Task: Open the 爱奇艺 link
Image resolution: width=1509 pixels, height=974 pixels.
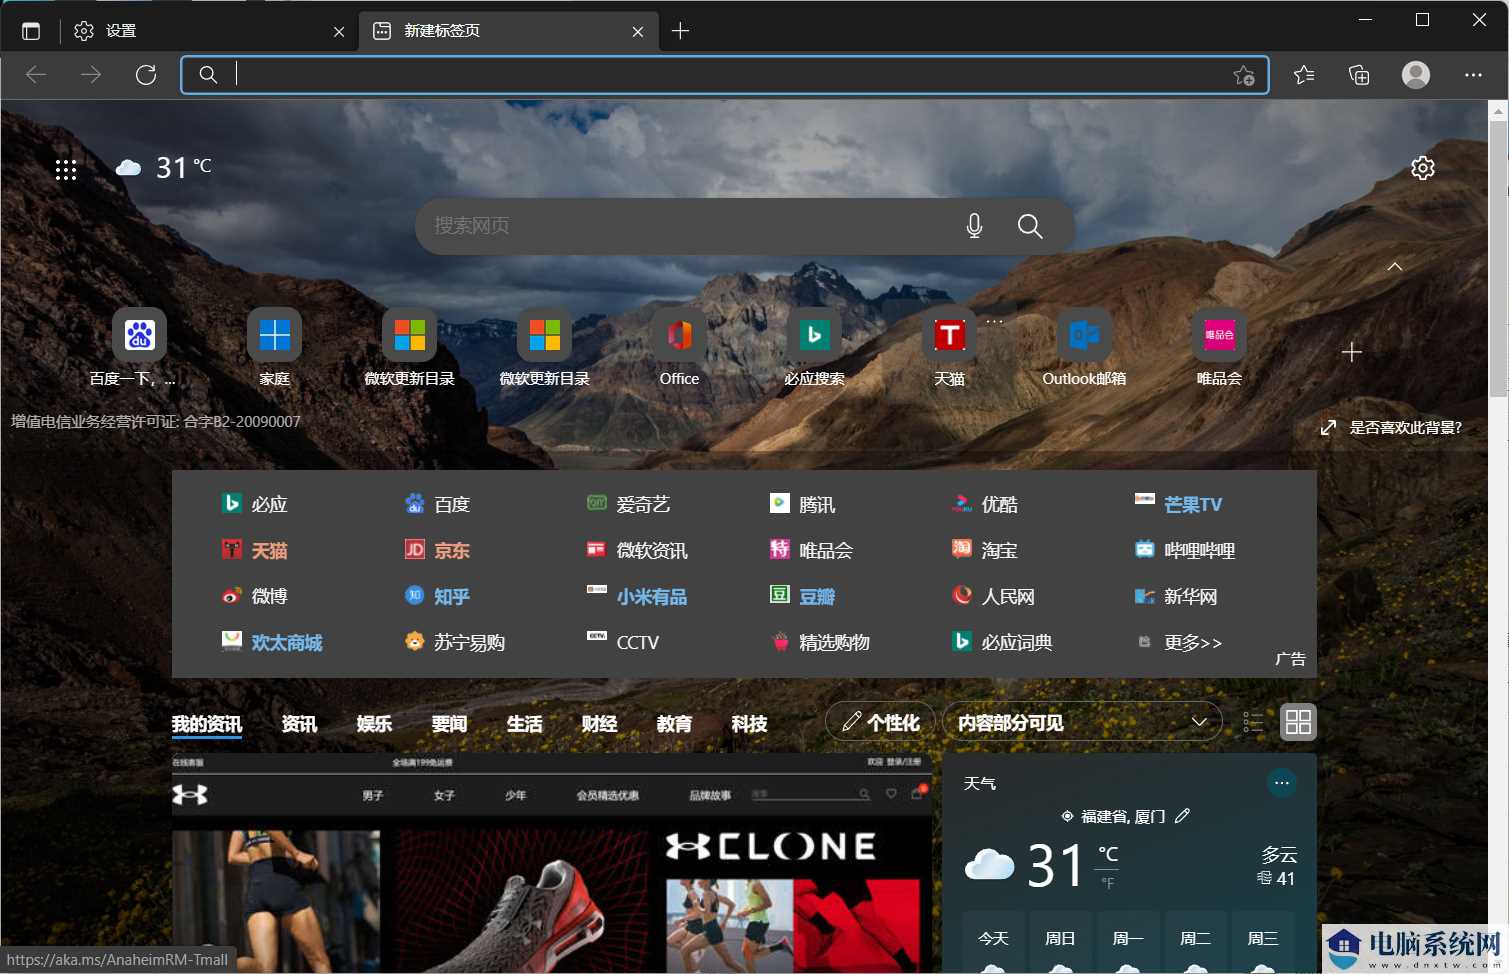Action: (628, 504)
